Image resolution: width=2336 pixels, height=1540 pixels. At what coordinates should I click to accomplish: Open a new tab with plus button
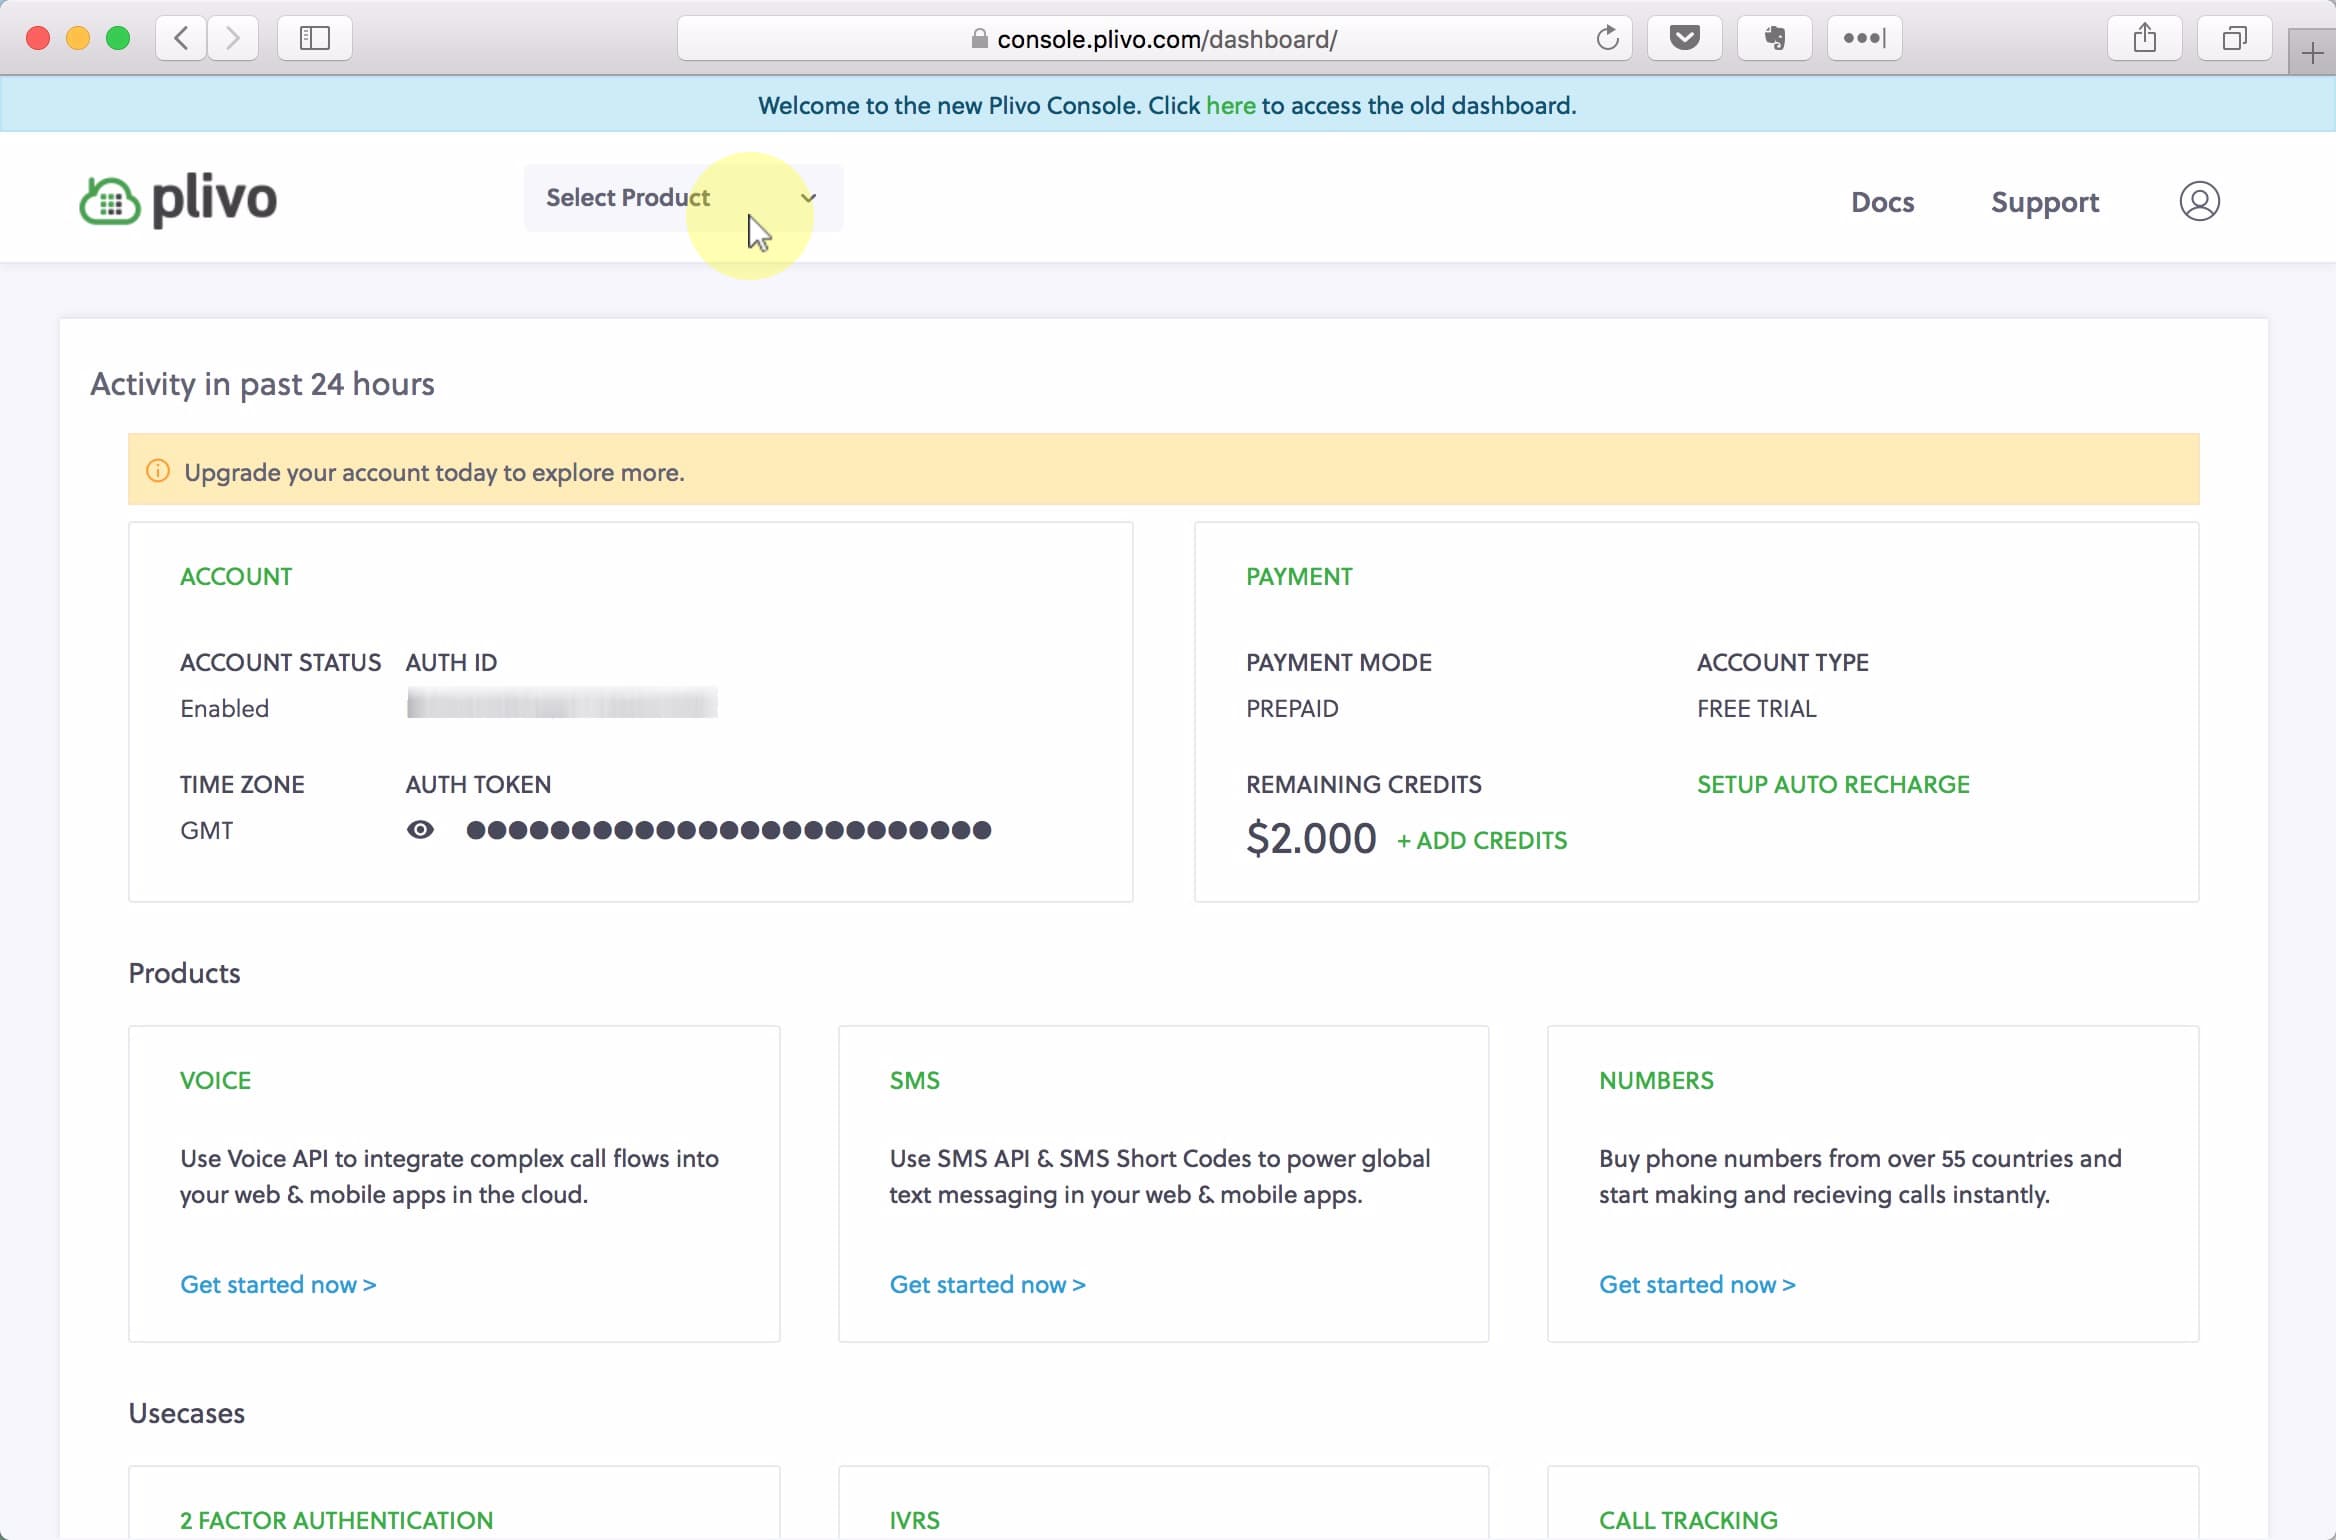pos(2312,53)
